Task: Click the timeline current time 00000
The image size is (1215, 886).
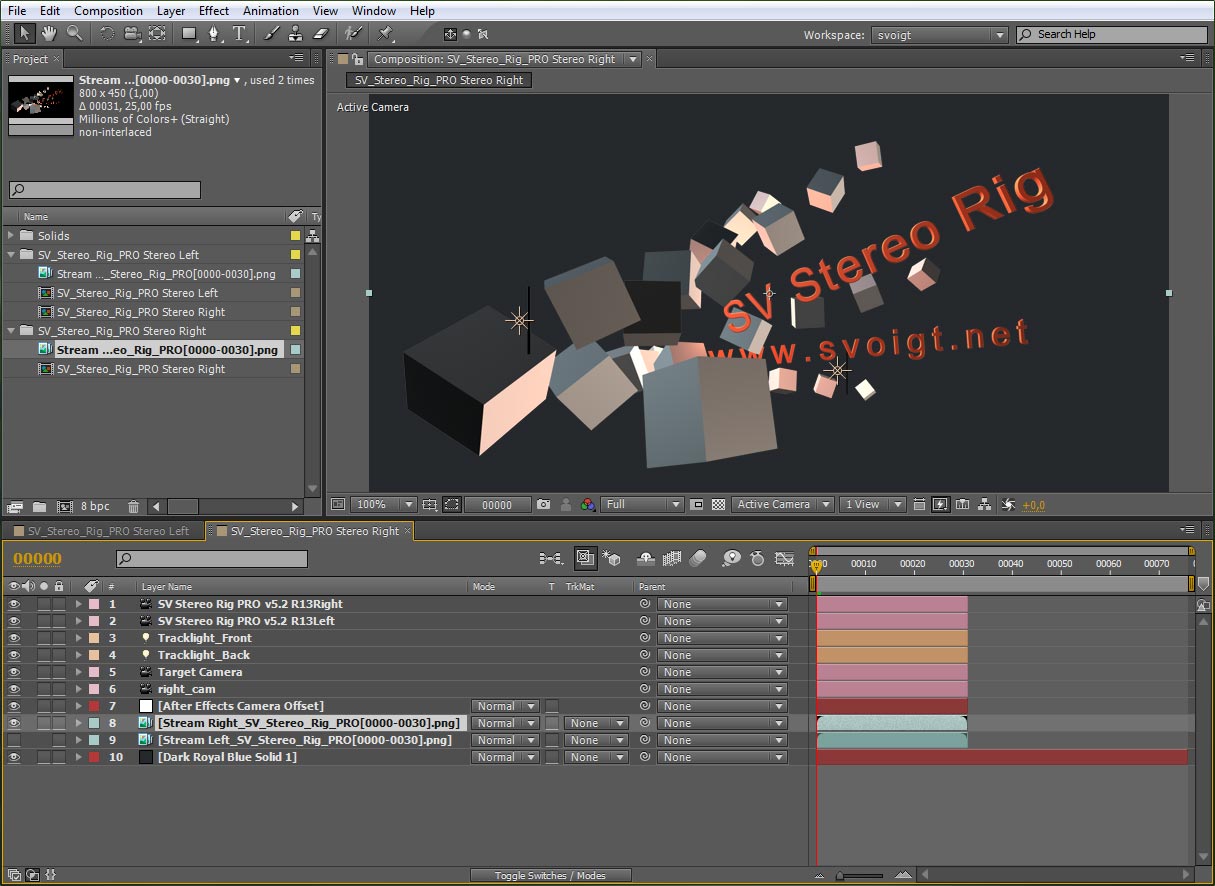Action: point(38,559)
